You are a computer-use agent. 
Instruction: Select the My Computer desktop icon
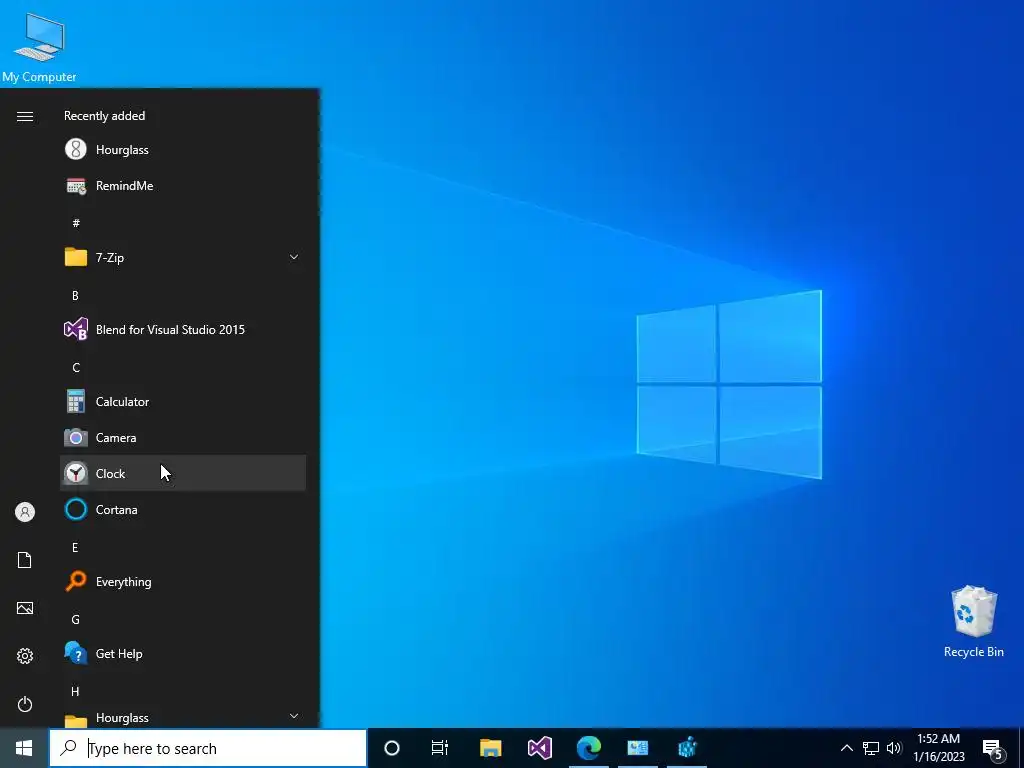(x=39, y=47)
